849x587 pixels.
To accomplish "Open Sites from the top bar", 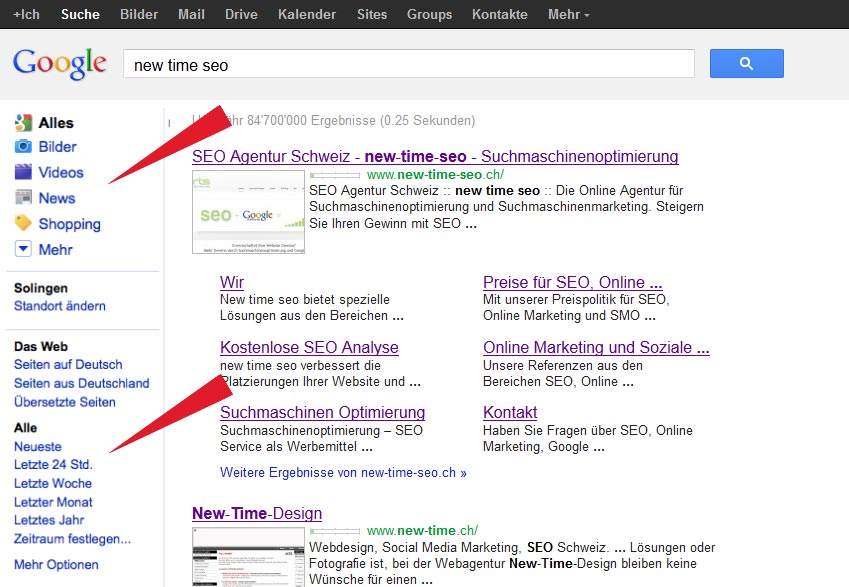I will (x=371, y=14).
